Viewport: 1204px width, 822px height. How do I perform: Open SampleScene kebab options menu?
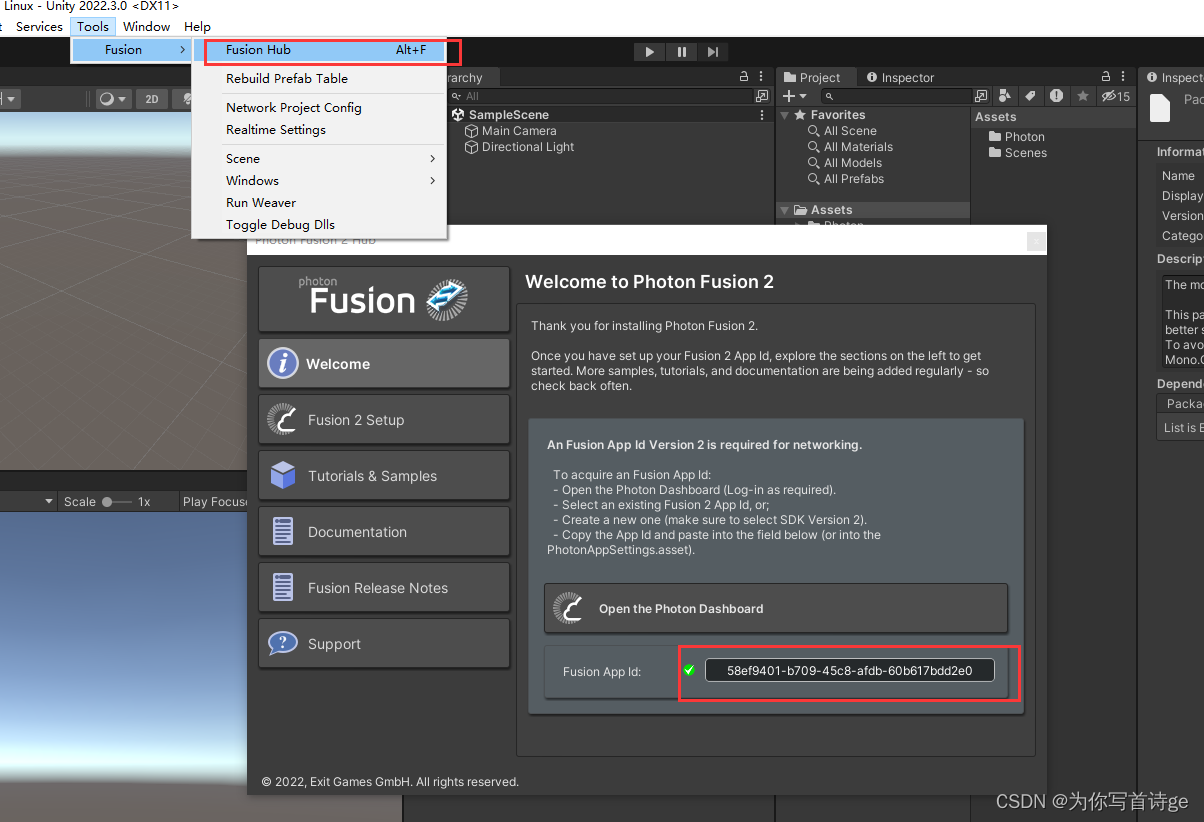click(762, 115)
